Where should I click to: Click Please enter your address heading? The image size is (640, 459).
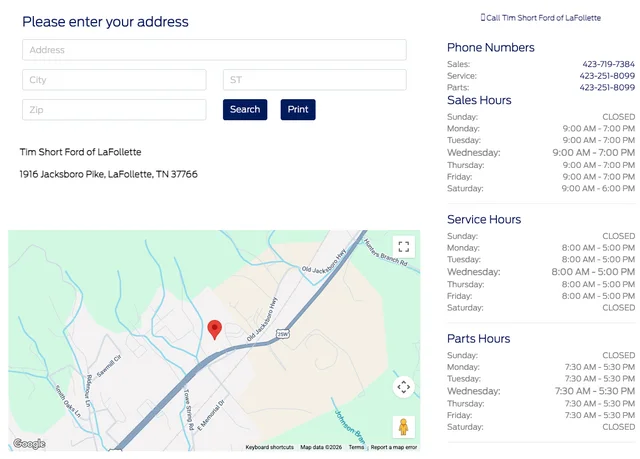click(105, 22)
